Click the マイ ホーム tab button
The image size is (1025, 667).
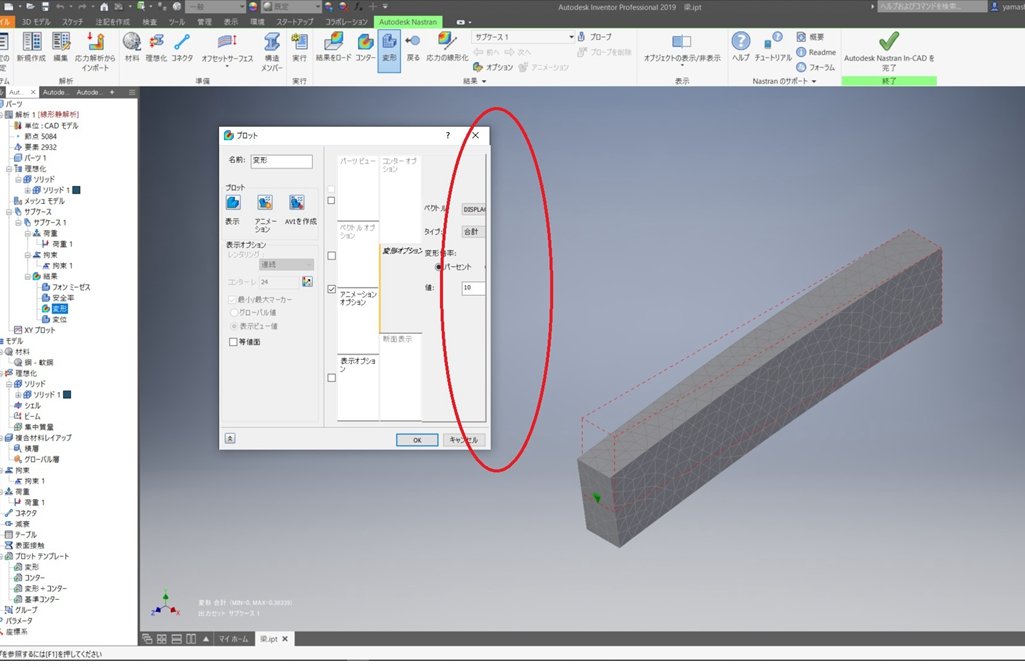233,639
